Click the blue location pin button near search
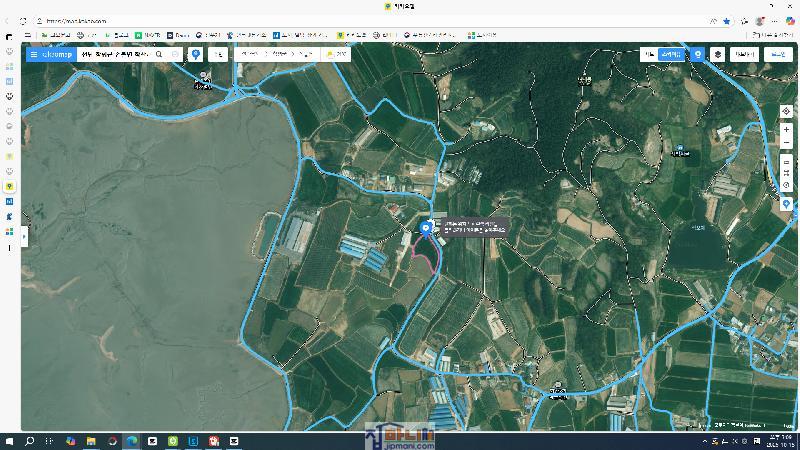Viewport: 800px width, 450px height. pos(196,54)
